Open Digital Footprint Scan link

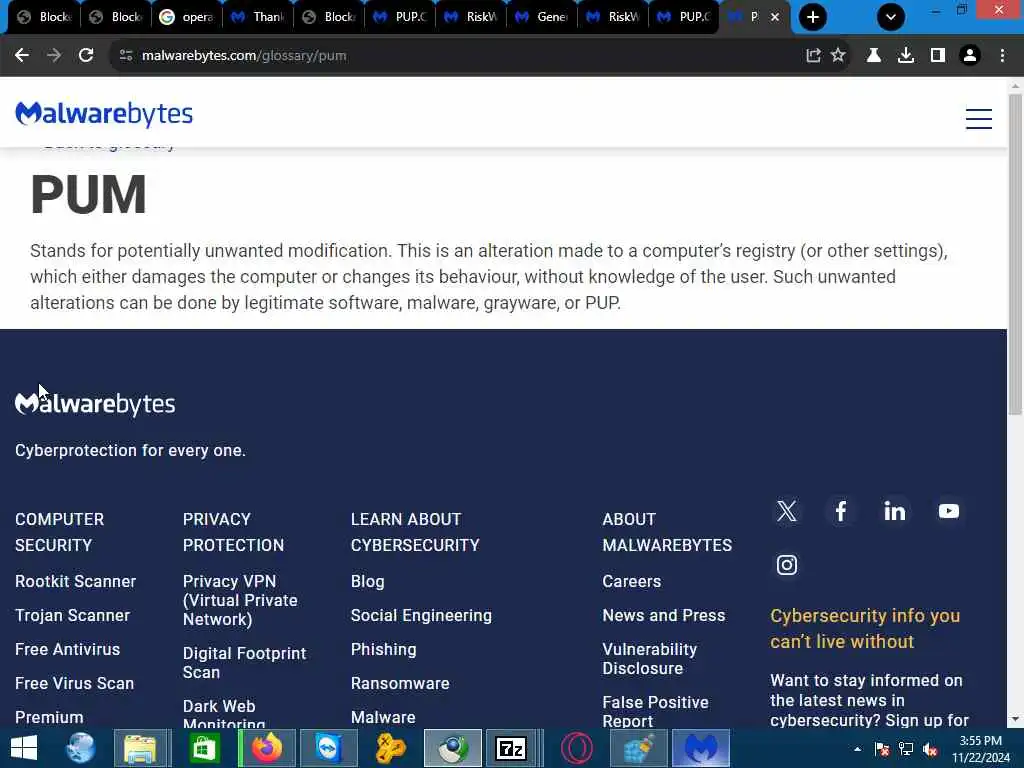click(x=244, y=662)
